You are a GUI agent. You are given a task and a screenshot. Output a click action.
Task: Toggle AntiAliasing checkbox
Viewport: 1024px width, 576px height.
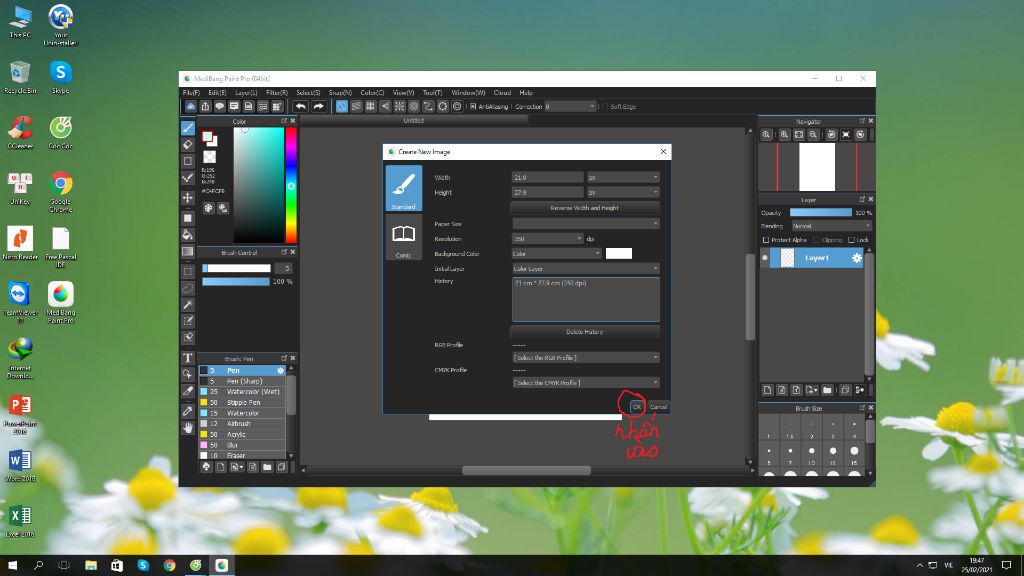tap(473, 106)
